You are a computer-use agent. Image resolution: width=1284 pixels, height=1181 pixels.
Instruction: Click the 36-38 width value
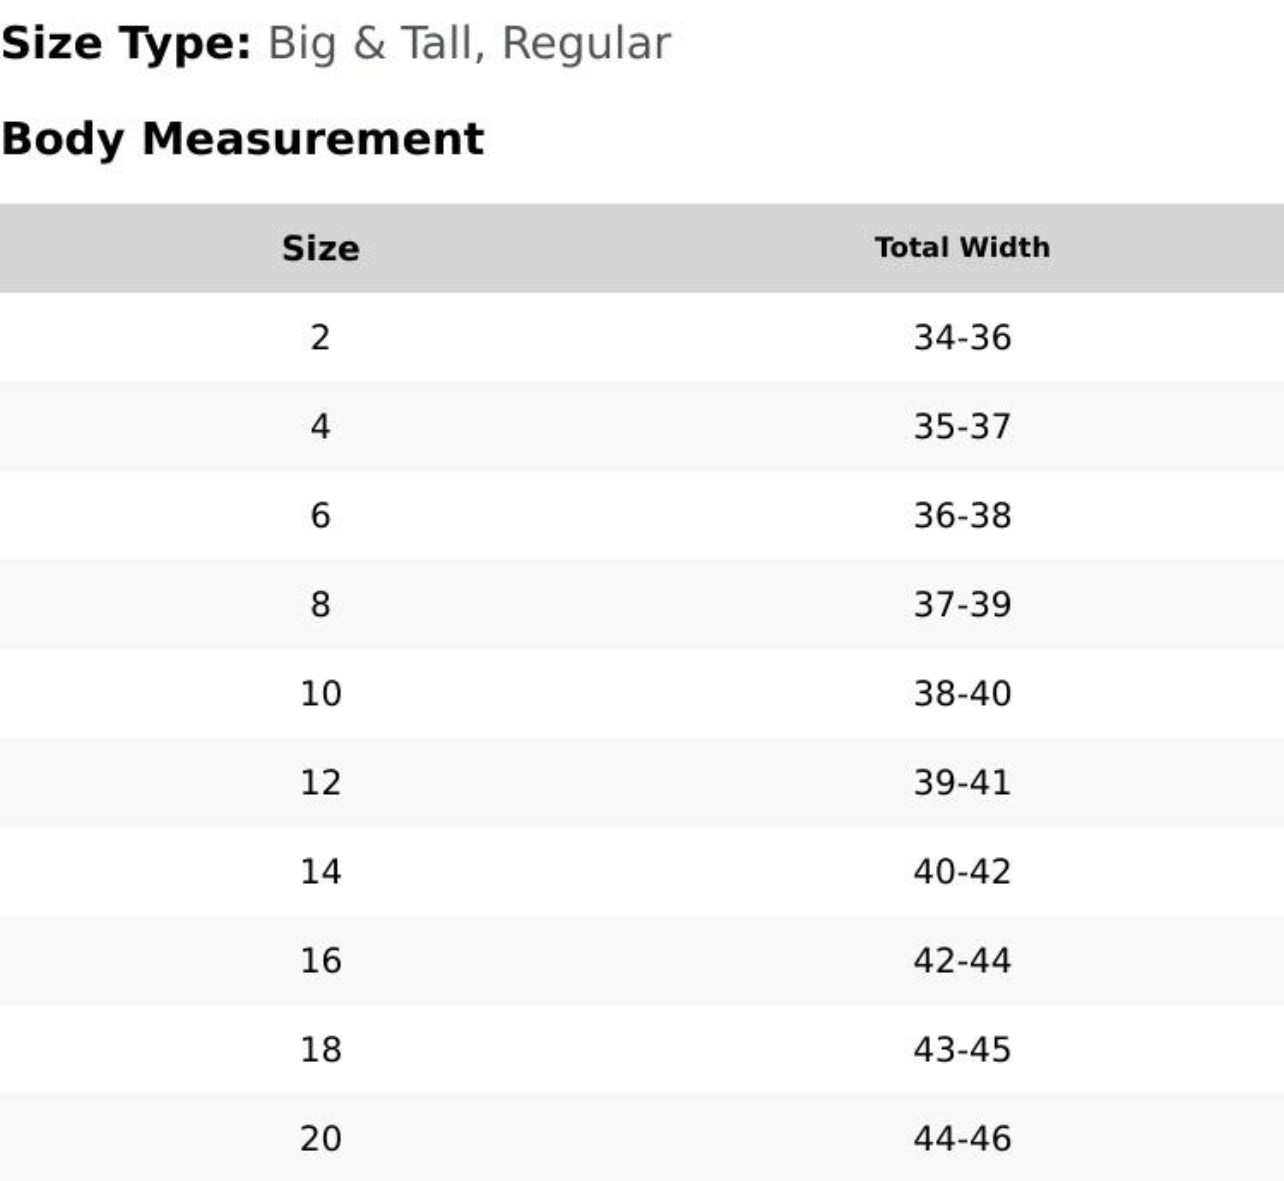(x=962, y=515)
